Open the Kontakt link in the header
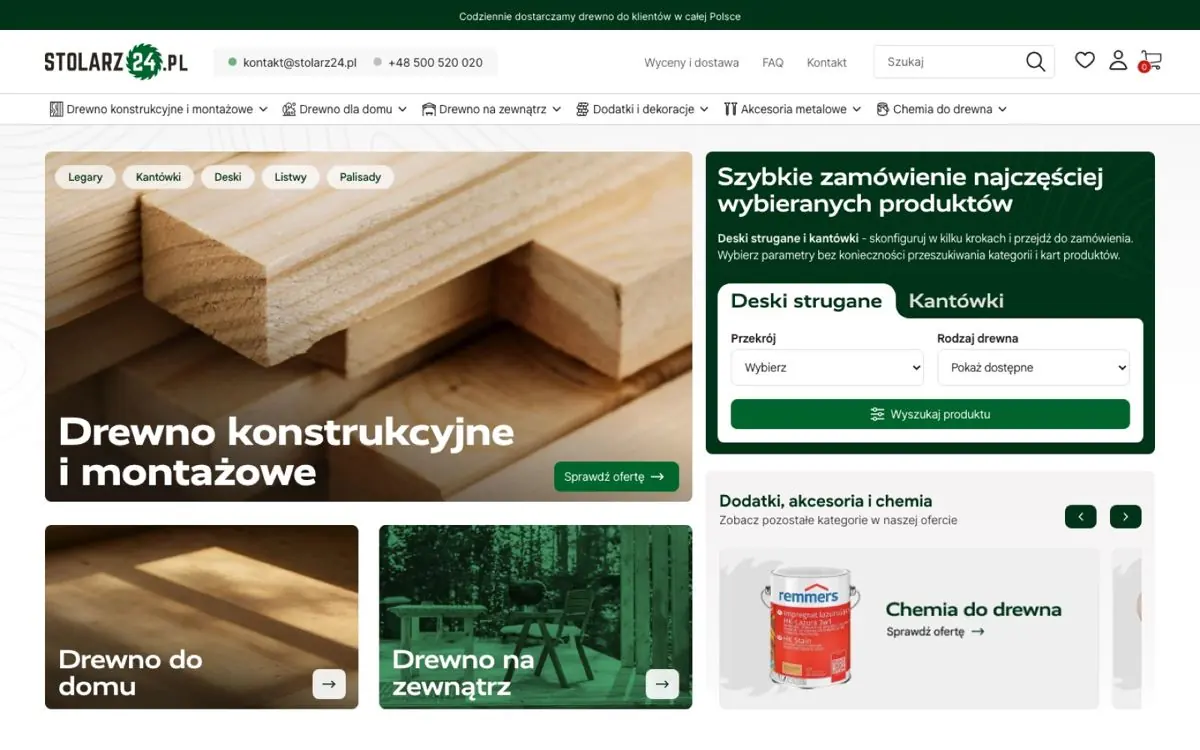Image resolution: width=1200 pixels, height=750 pixels. point(827,62)
